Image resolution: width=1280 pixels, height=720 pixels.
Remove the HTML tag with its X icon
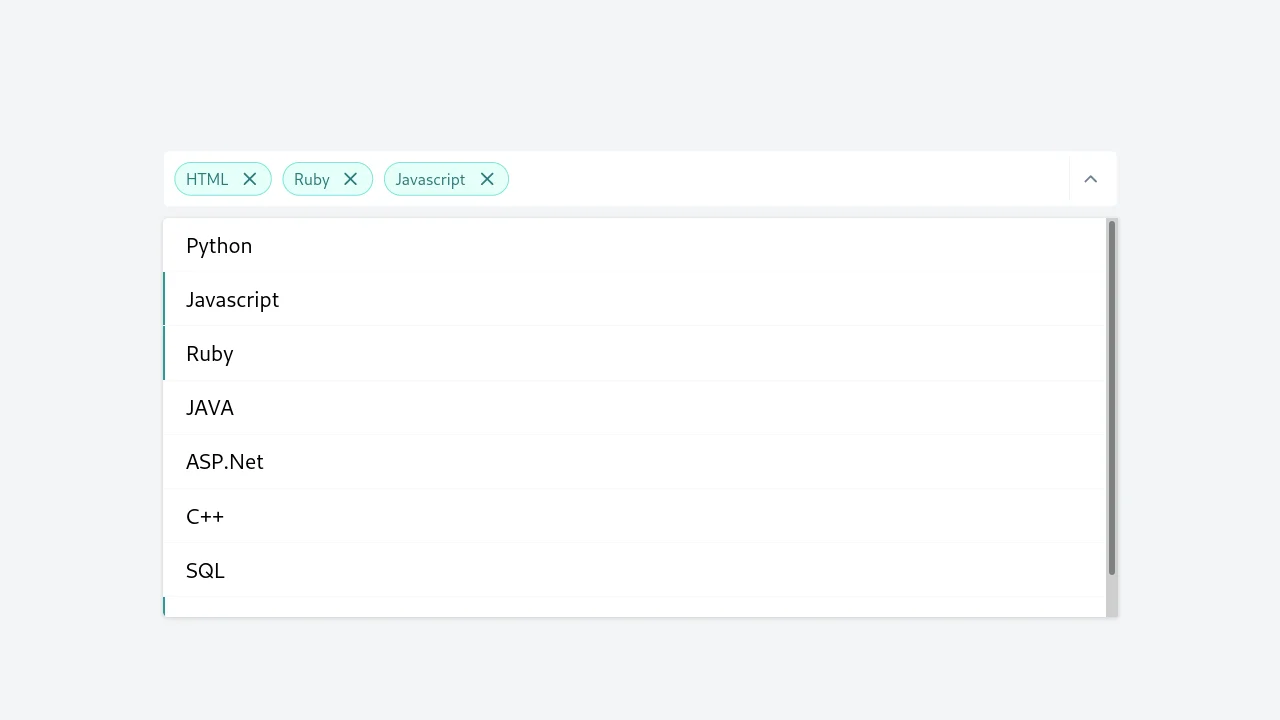coord(250,179)
